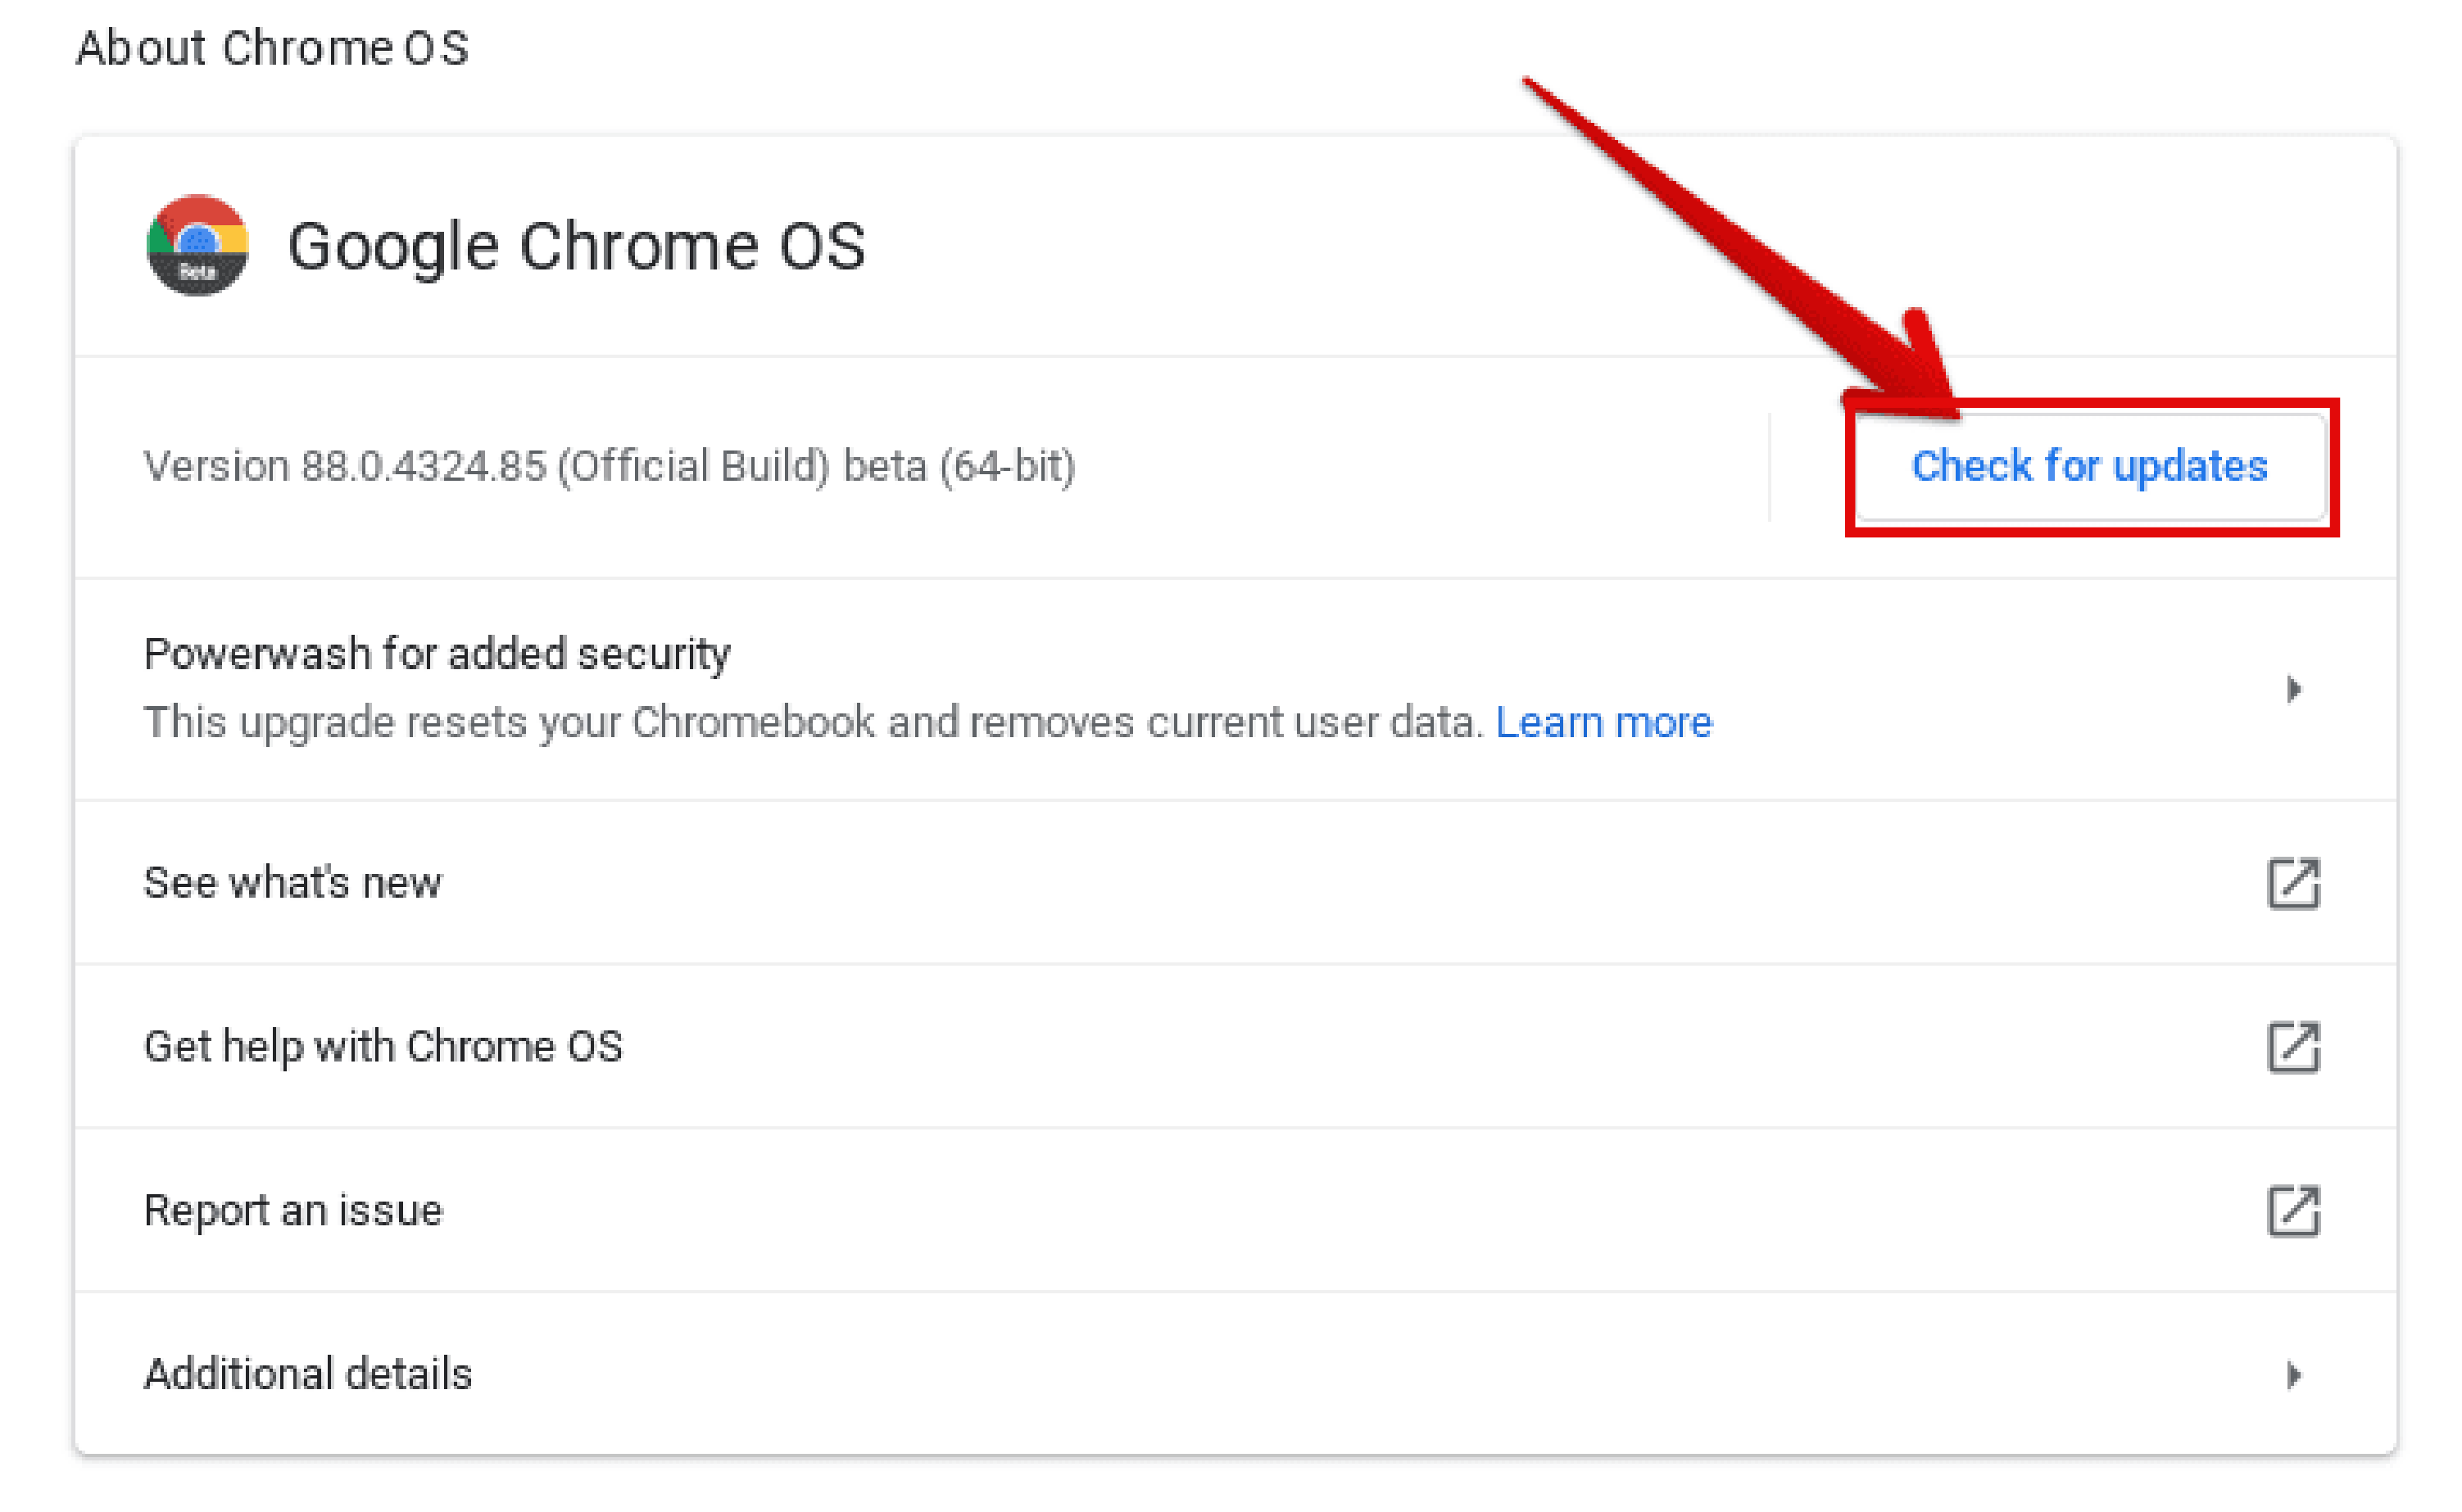Viewport: 2462px width, 1512px height.
Task: Click the Version 88.0.4324.85 build text
Action: pyautogui.click(x=609, y=466)
